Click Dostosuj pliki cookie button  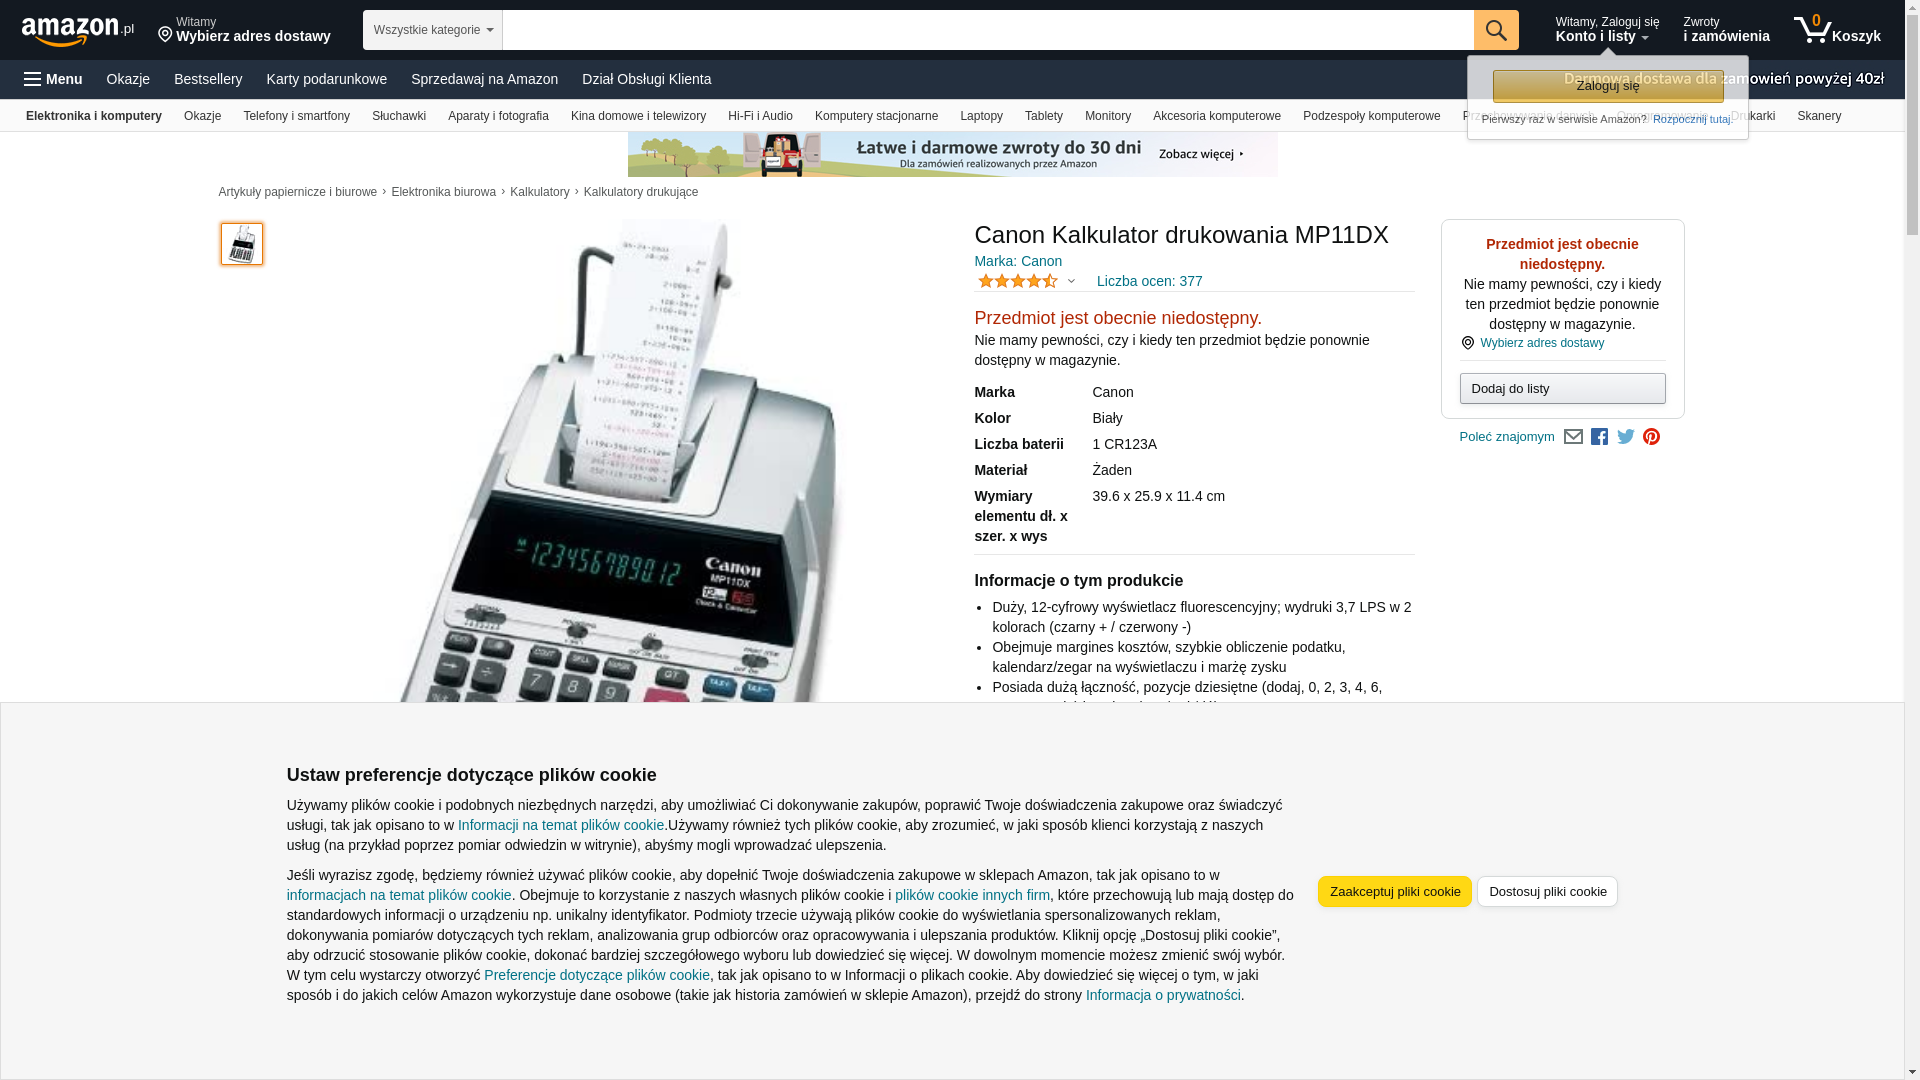[x=1547, y=892]
